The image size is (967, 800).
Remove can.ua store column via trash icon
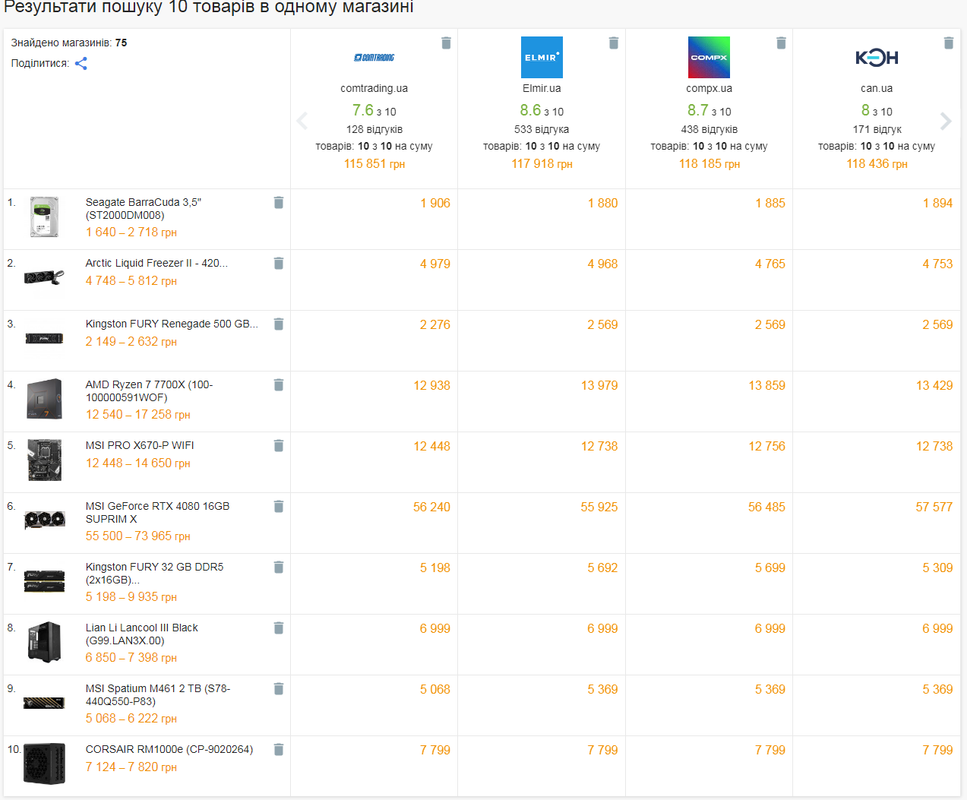[x=948, y=43]
